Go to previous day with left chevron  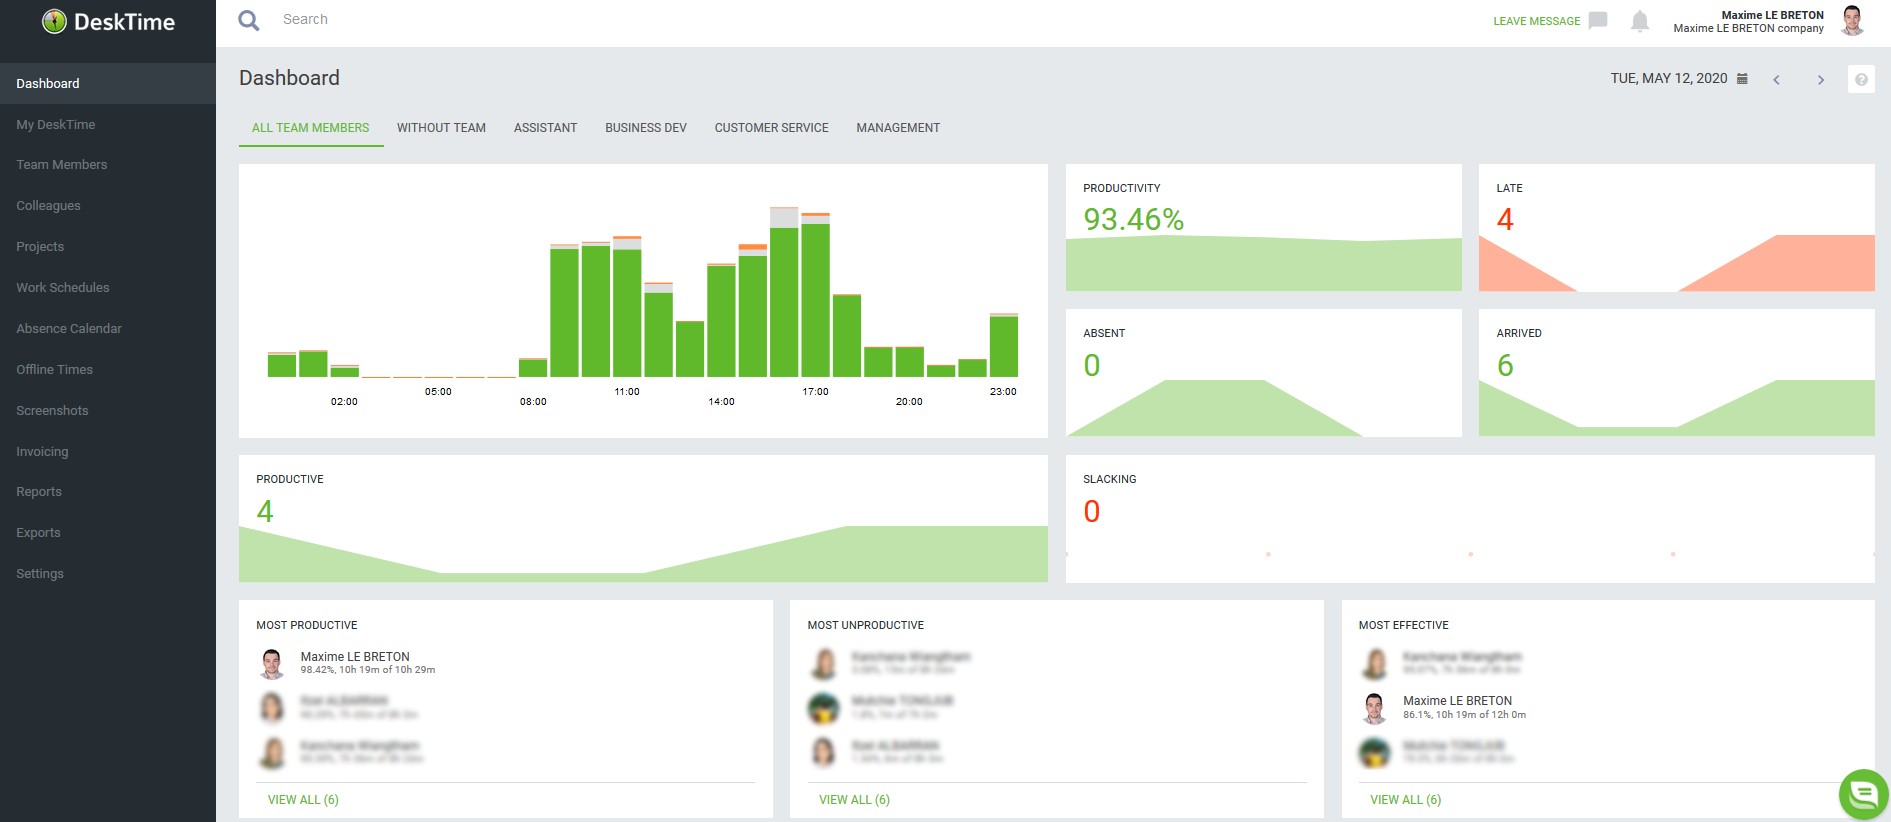(1777, 80)
